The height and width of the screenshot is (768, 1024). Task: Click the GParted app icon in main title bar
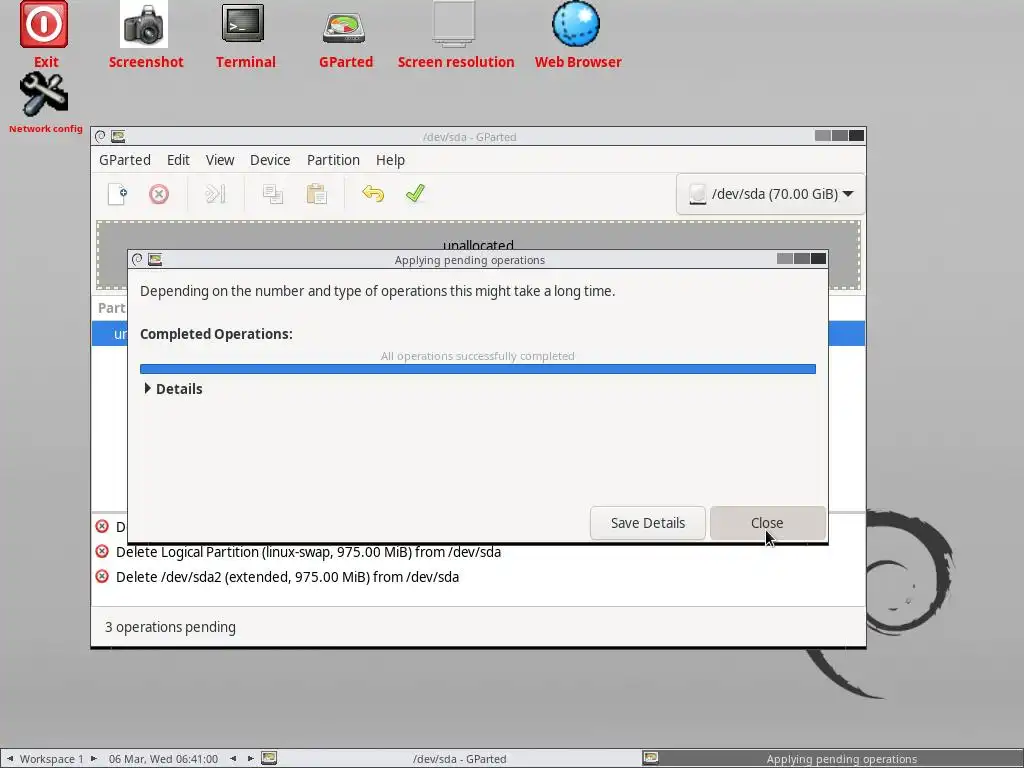pyautogui.click(x=118, y=136)
